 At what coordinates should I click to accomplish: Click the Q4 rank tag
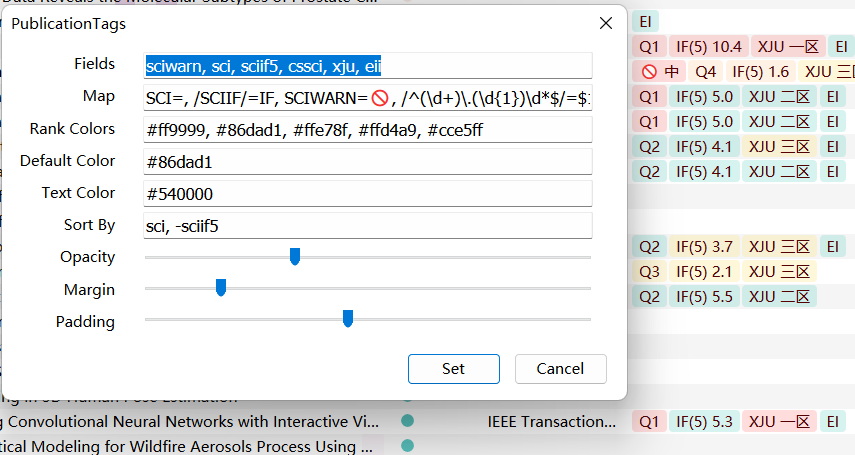pos(706,71)
